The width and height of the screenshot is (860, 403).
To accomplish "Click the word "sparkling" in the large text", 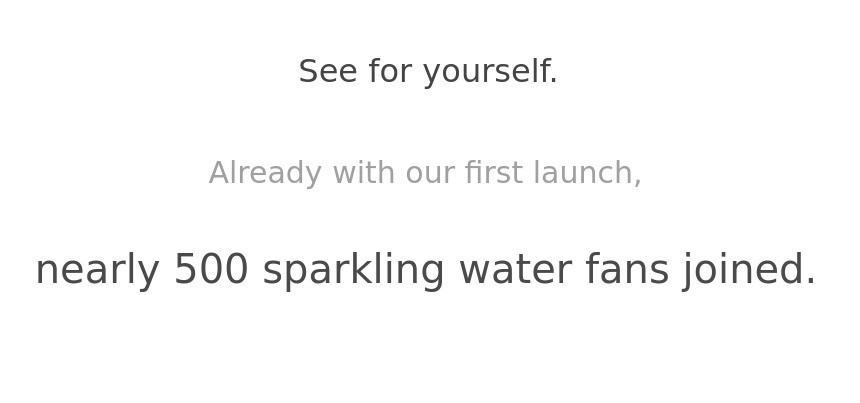I will click(x=353, y=271).
